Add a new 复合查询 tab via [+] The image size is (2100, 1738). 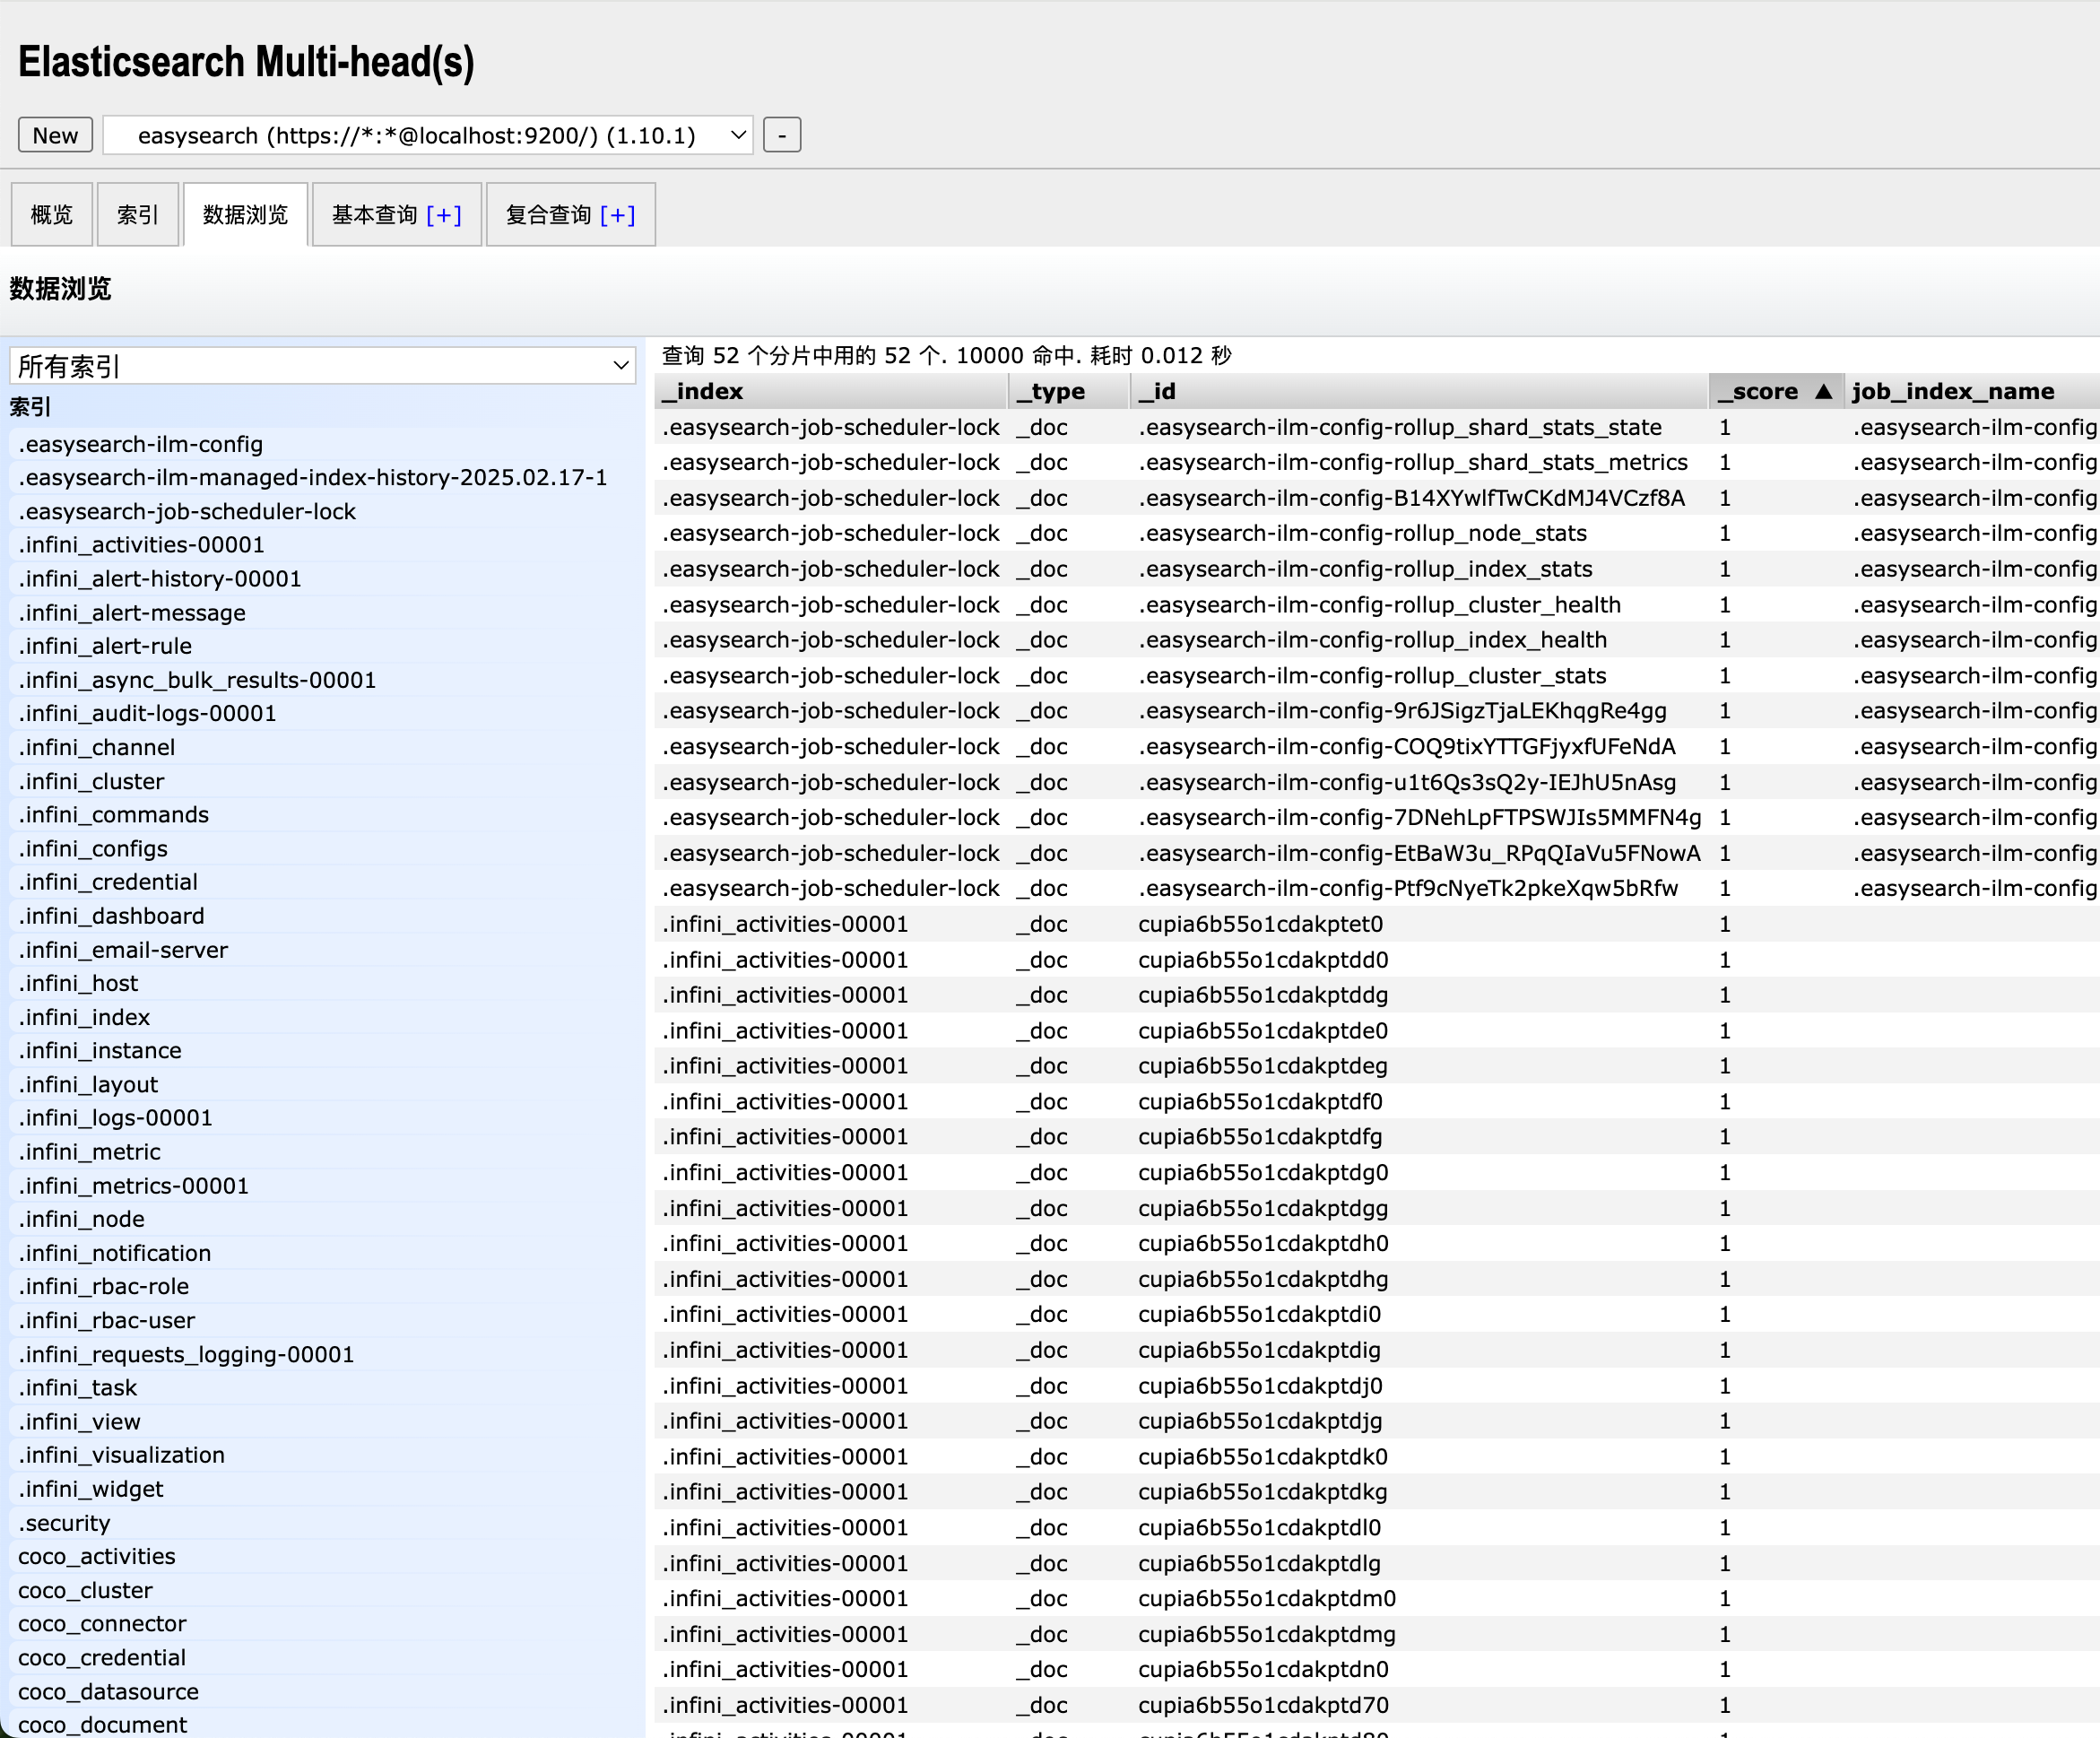tap(618, 214)
